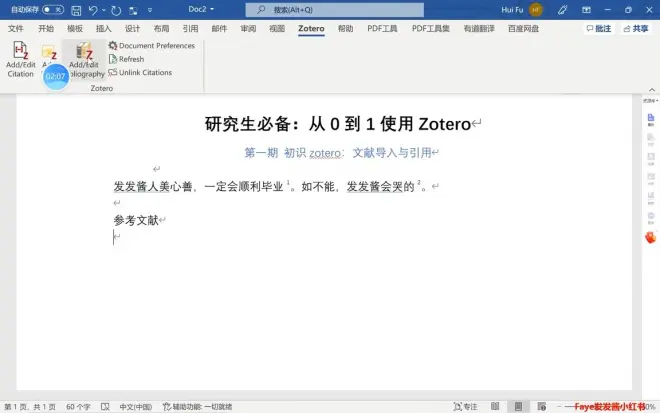Image resolution: width=660 pixels, height=413 pixels.
Task: Click the 参考文献 heading text
Action: pos(136,220)
